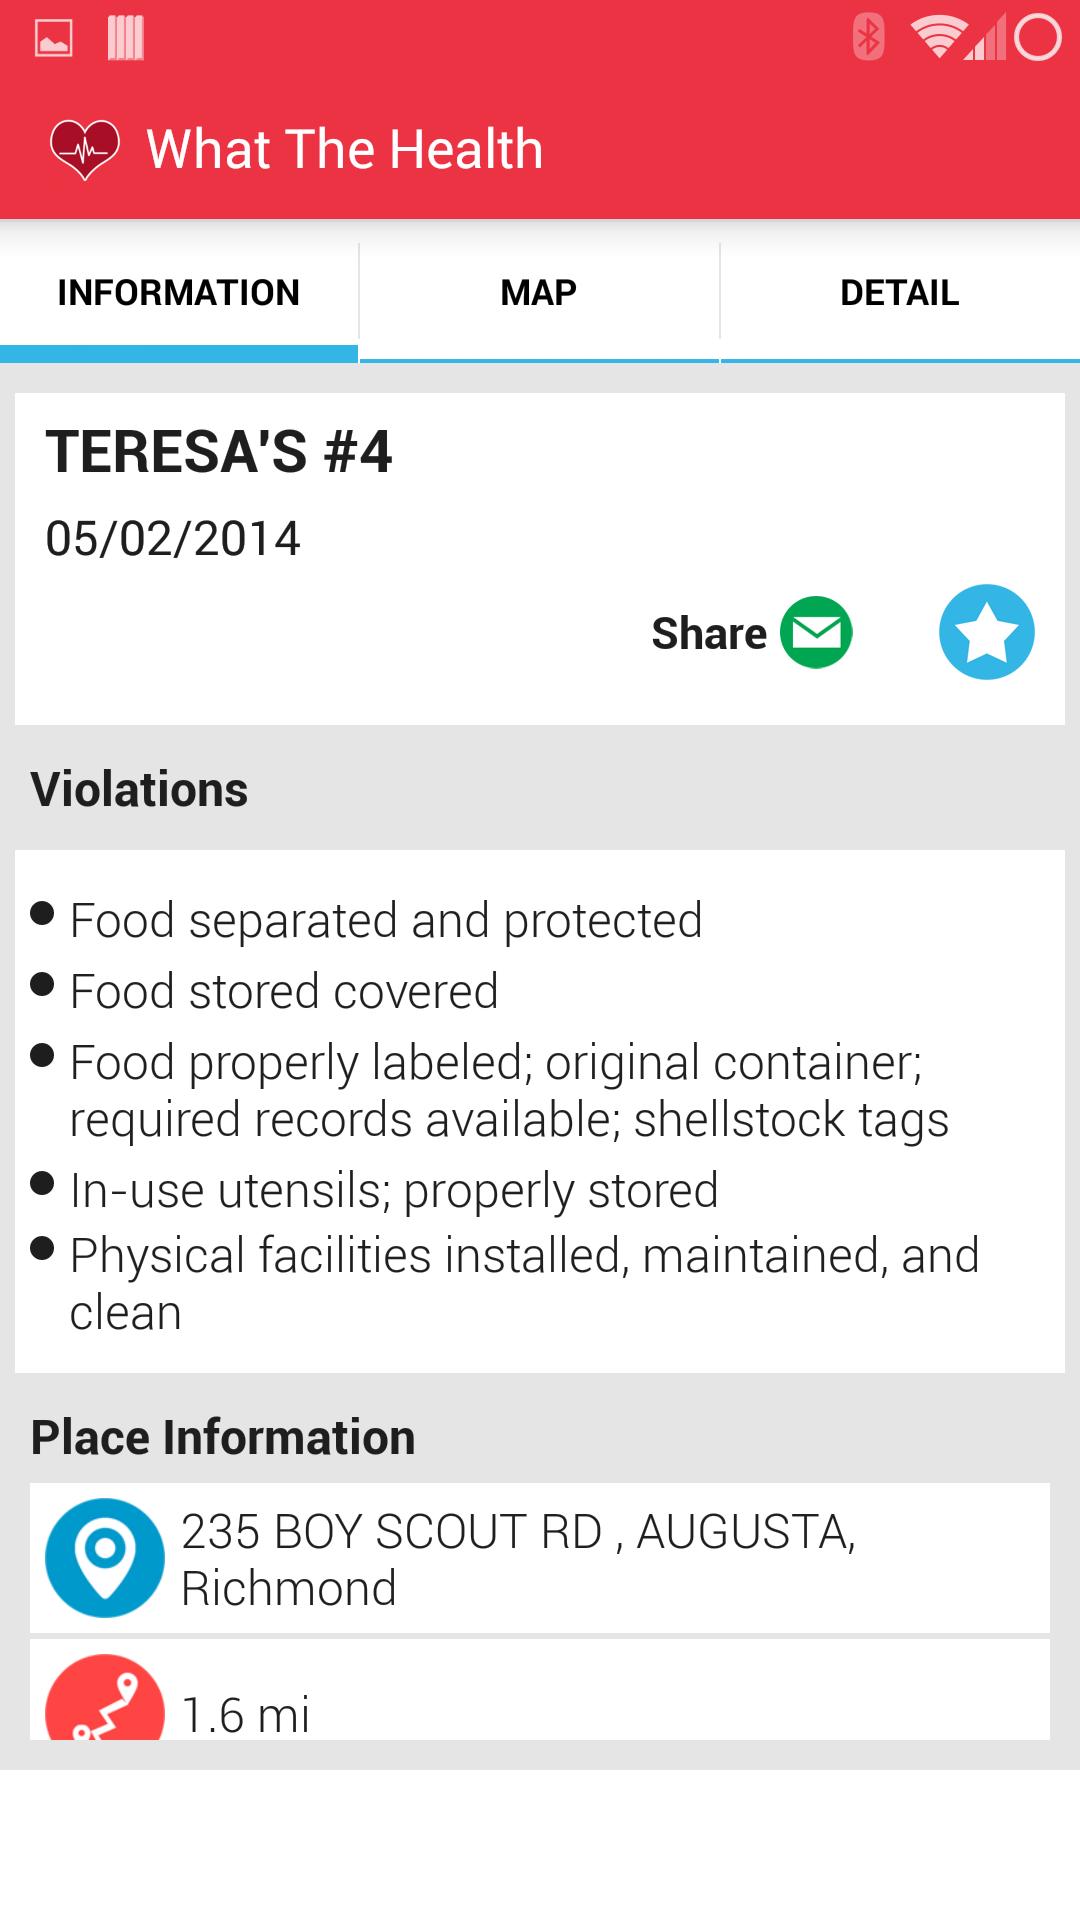Tap the Food separated and protected violation
Screen dimensions: 1080x1920
pos(386,920)
